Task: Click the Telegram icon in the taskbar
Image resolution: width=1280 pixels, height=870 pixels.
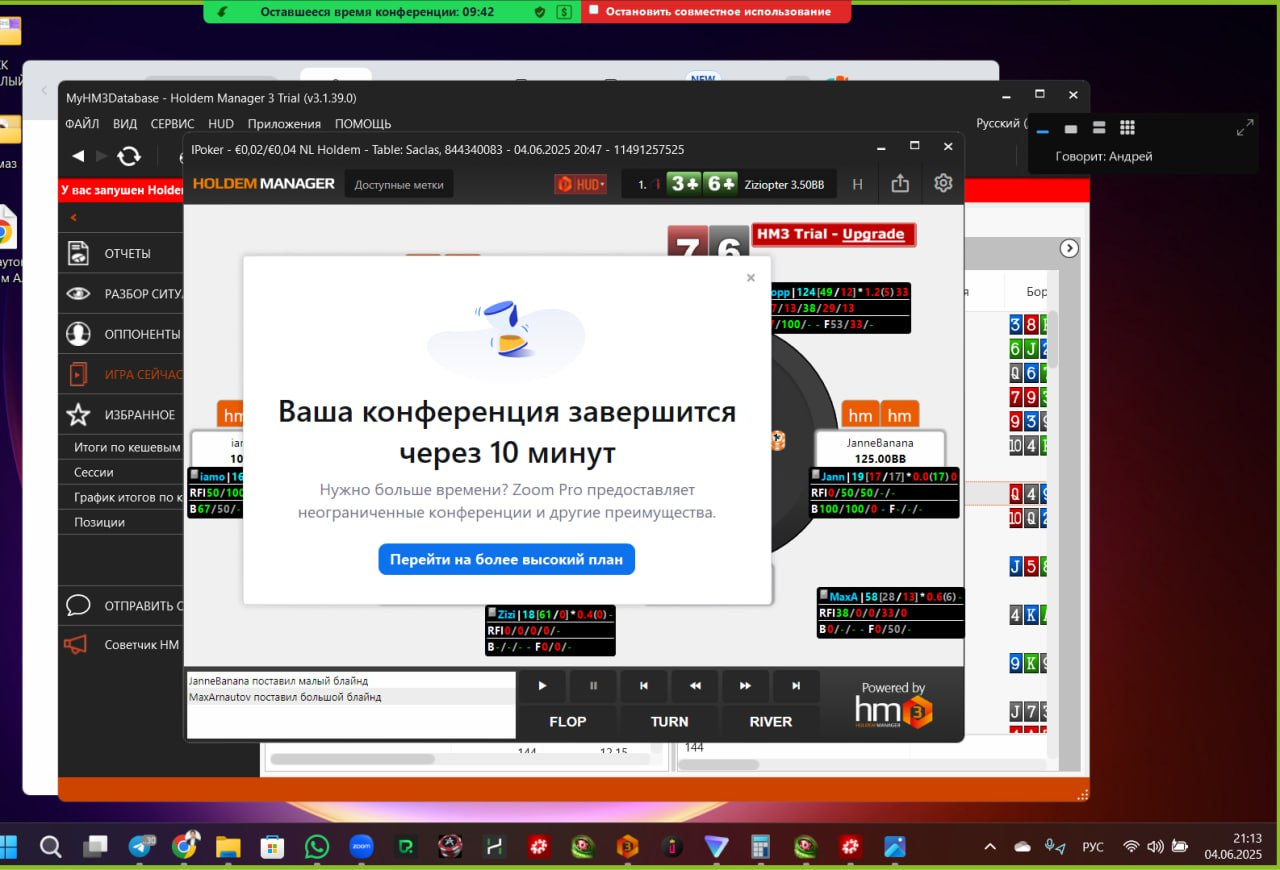Action: coord(142,847)
